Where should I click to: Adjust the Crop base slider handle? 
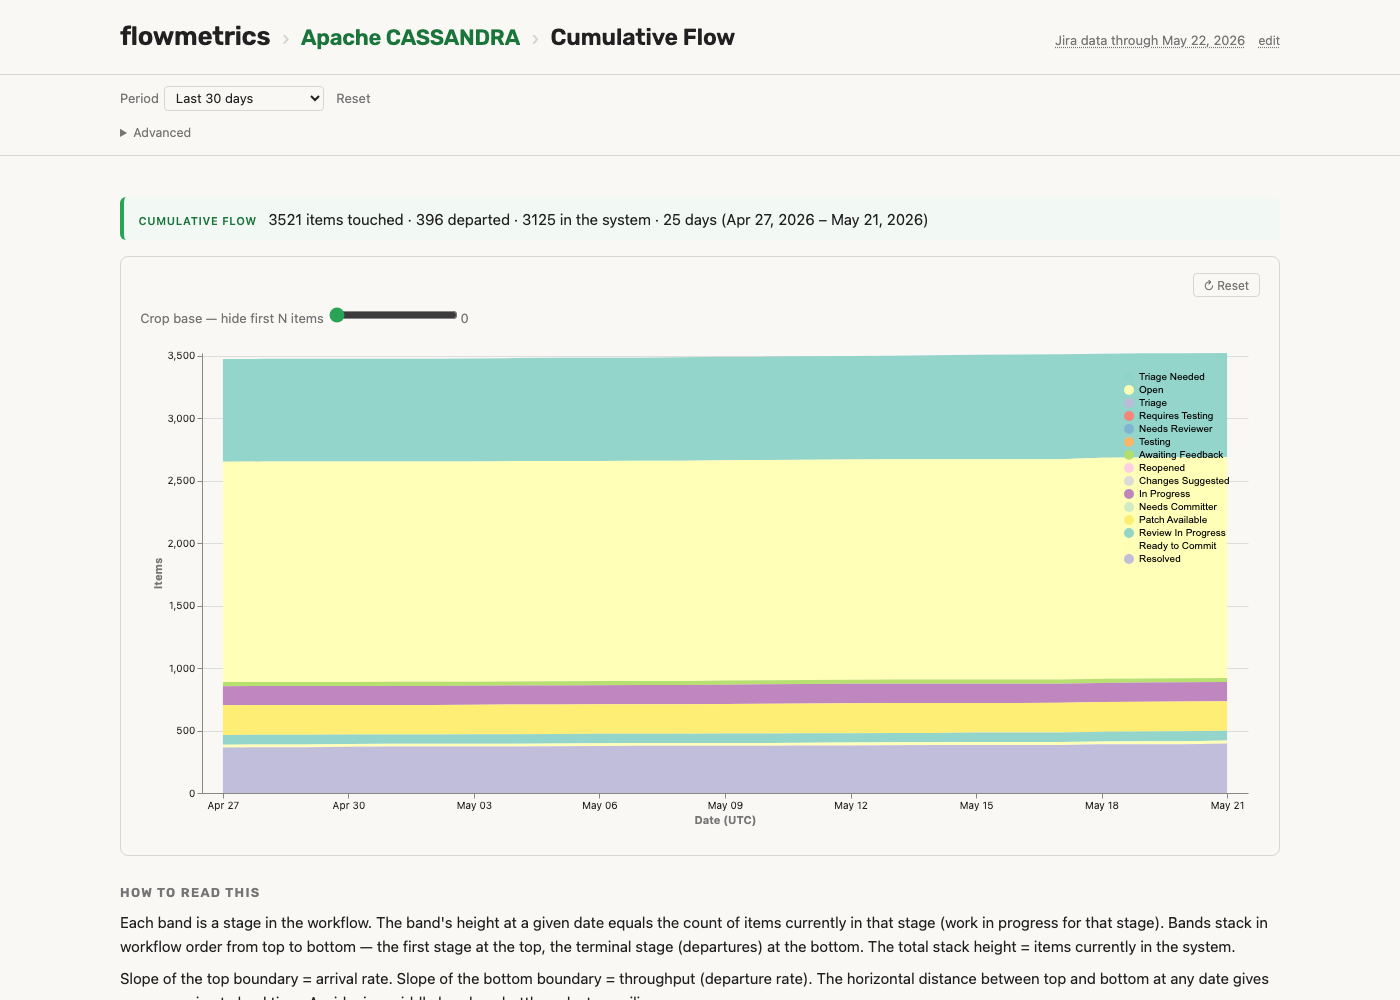337,315
